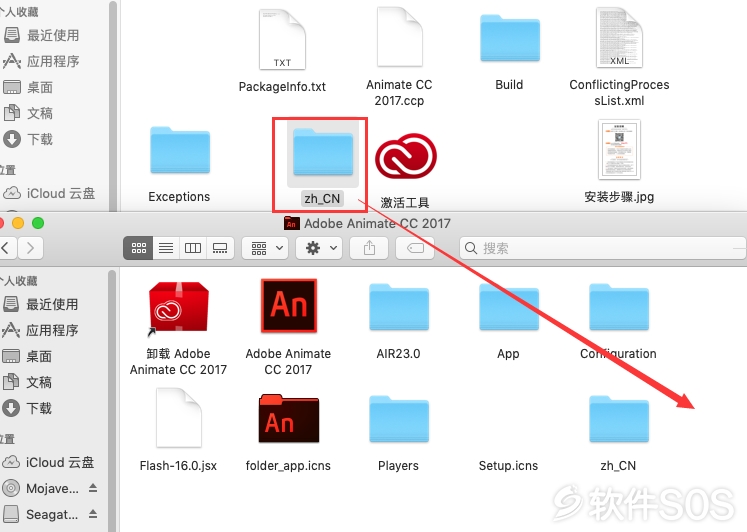Click the yellow minimize button
747x532 pixels.
point(18,223)
